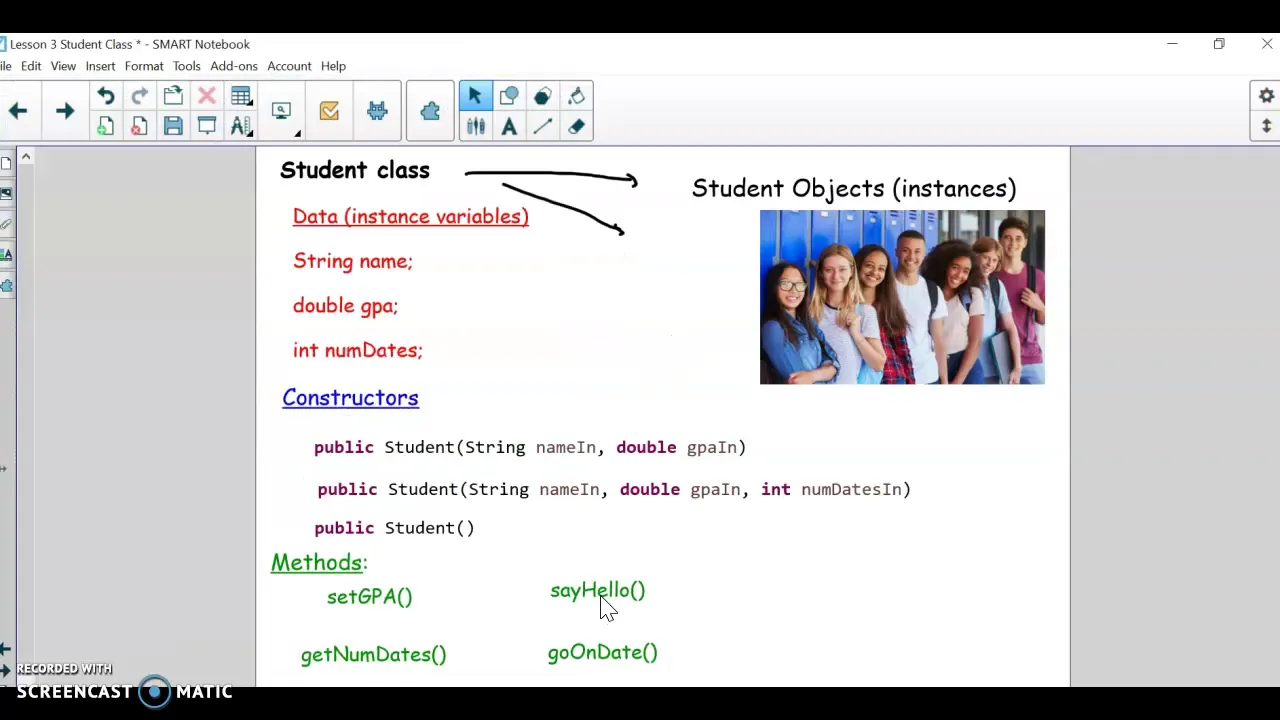Open the Attachments paperclip tab
The width and height of the screenshot is (1280, 720).
(6, 224)
